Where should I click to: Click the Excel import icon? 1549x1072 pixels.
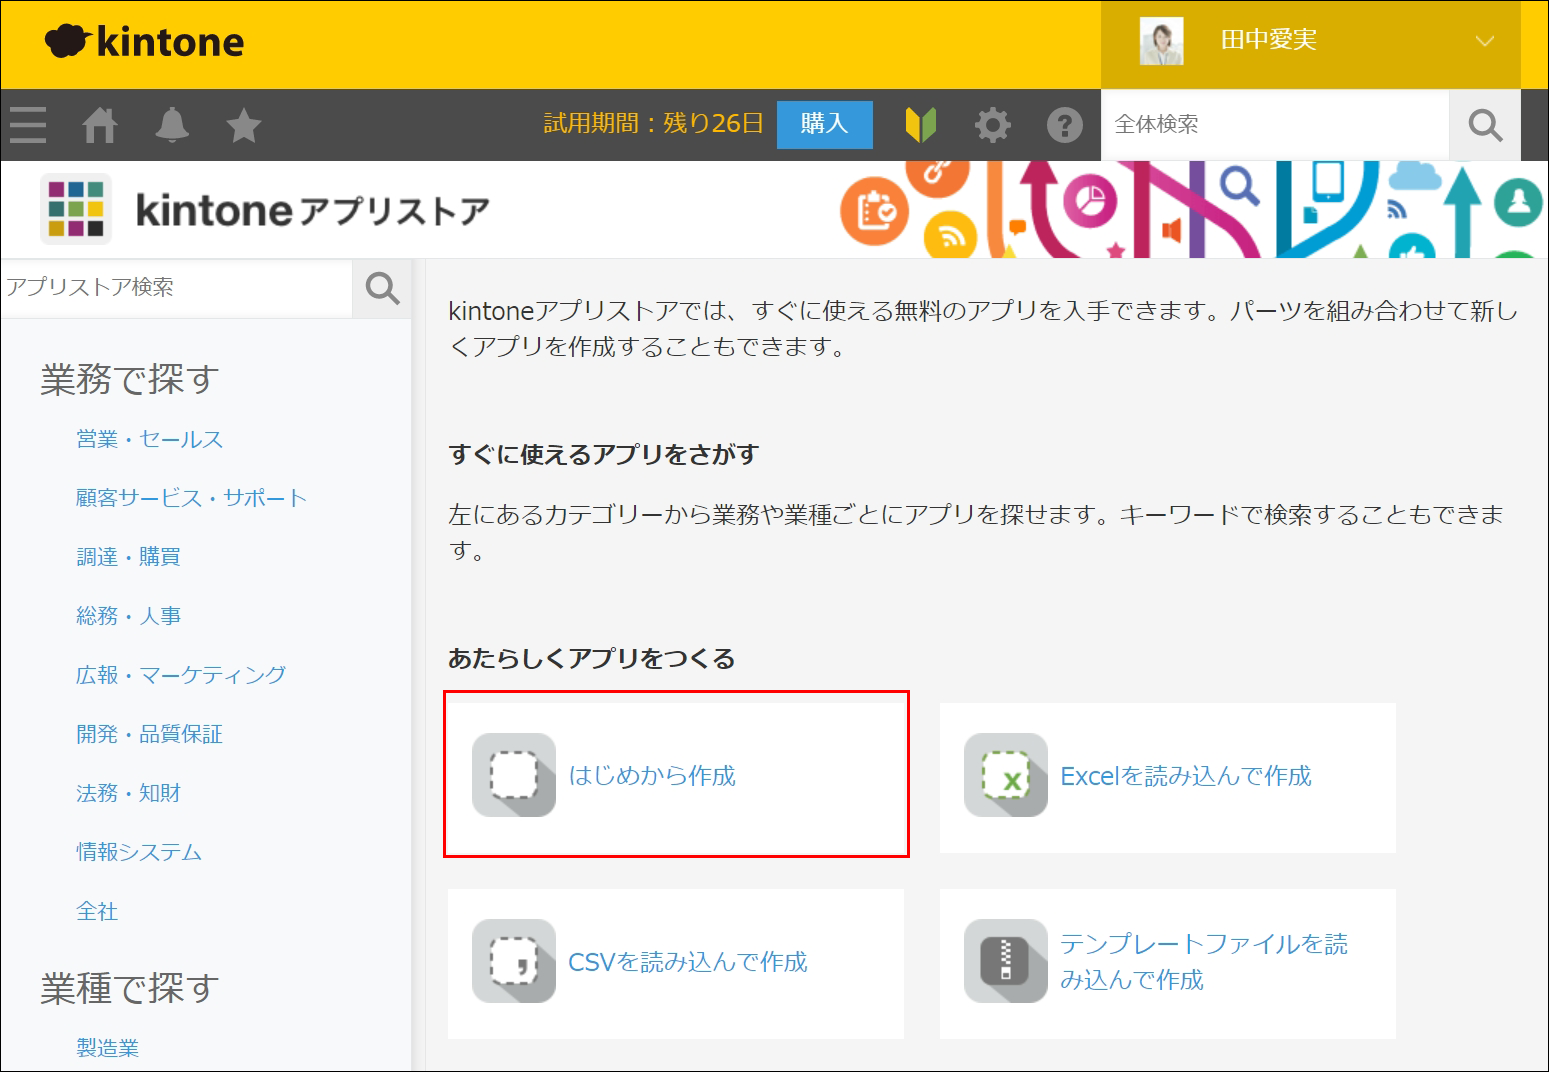coord(1006,775)
